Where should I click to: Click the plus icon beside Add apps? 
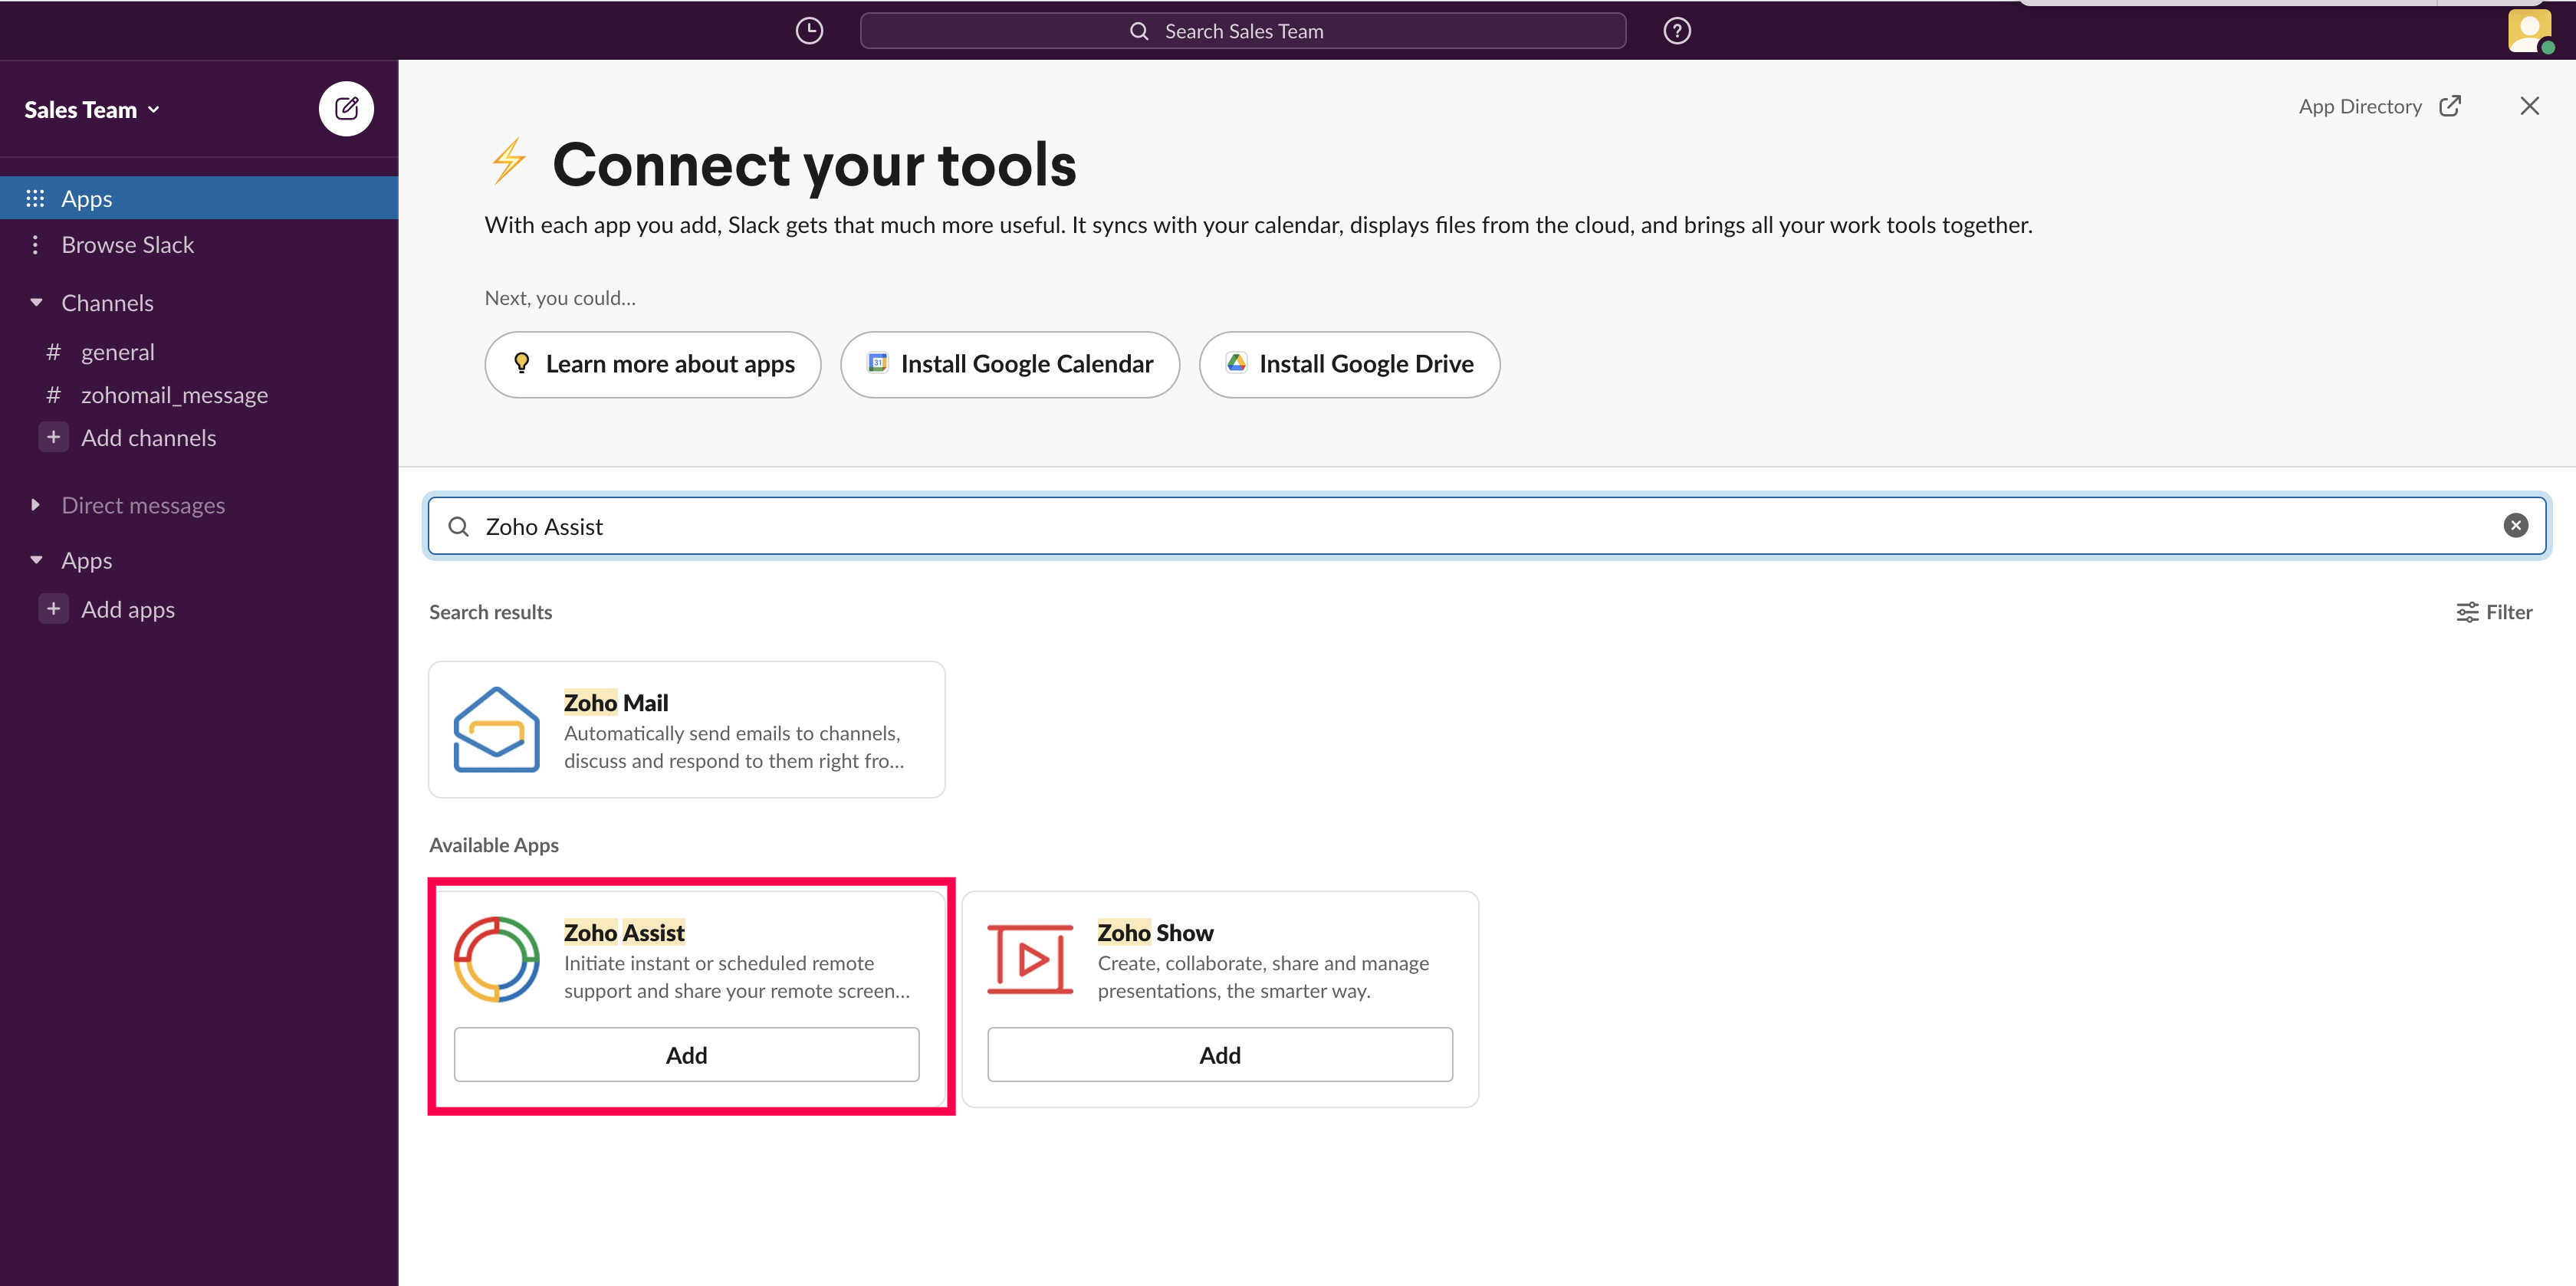54,609
